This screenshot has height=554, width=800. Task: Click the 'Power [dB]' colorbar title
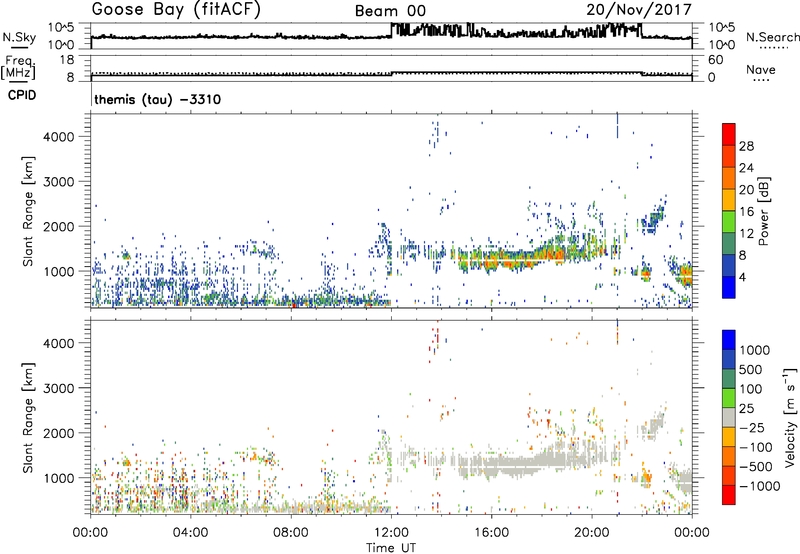pos(764,211)
